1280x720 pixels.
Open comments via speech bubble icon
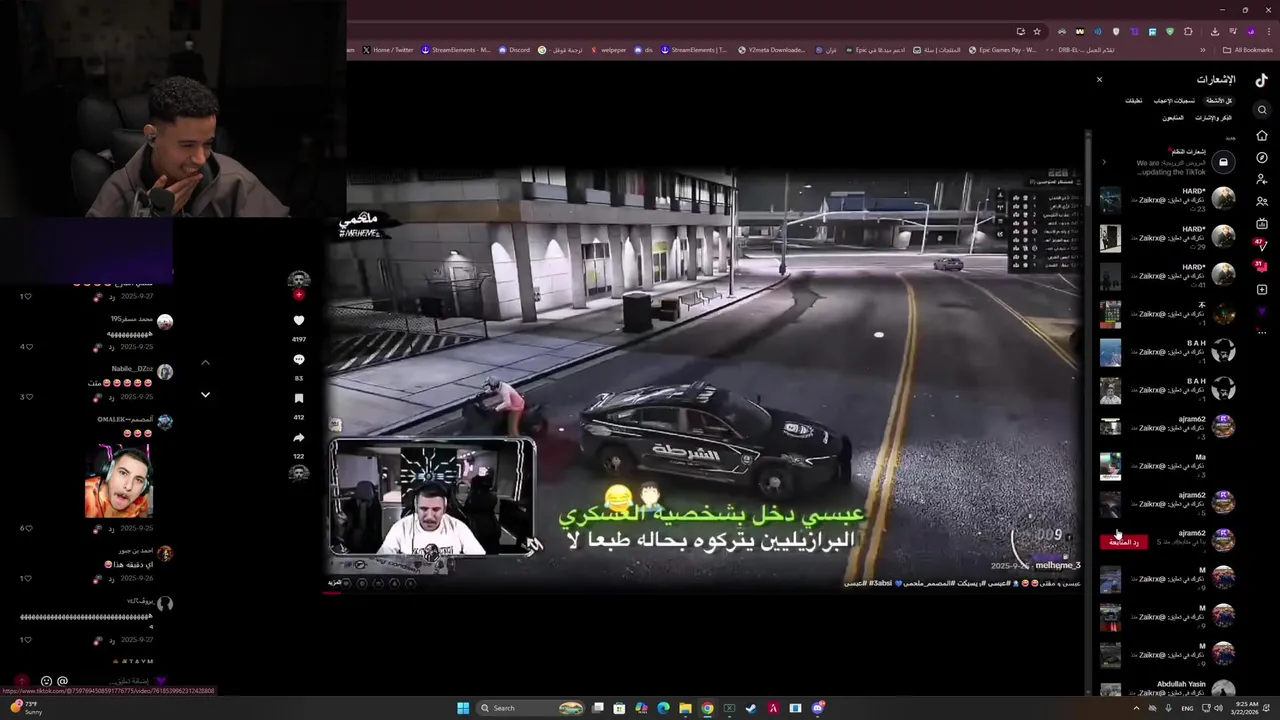298,359
